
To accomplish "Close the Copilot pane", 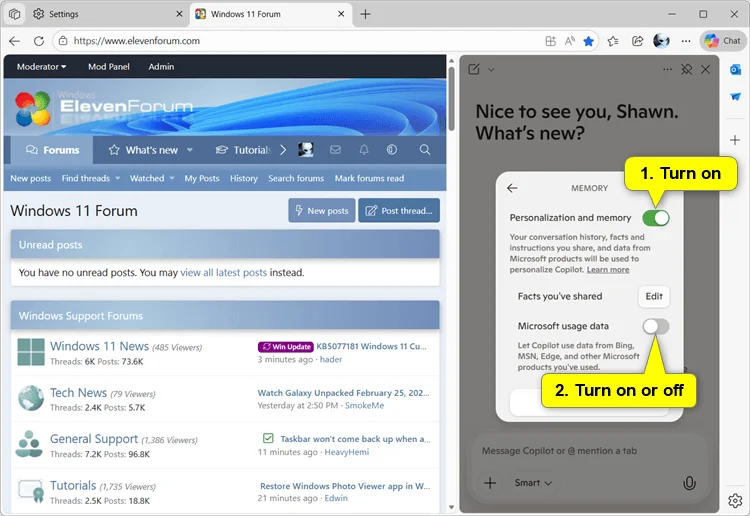I will (706, 69).
